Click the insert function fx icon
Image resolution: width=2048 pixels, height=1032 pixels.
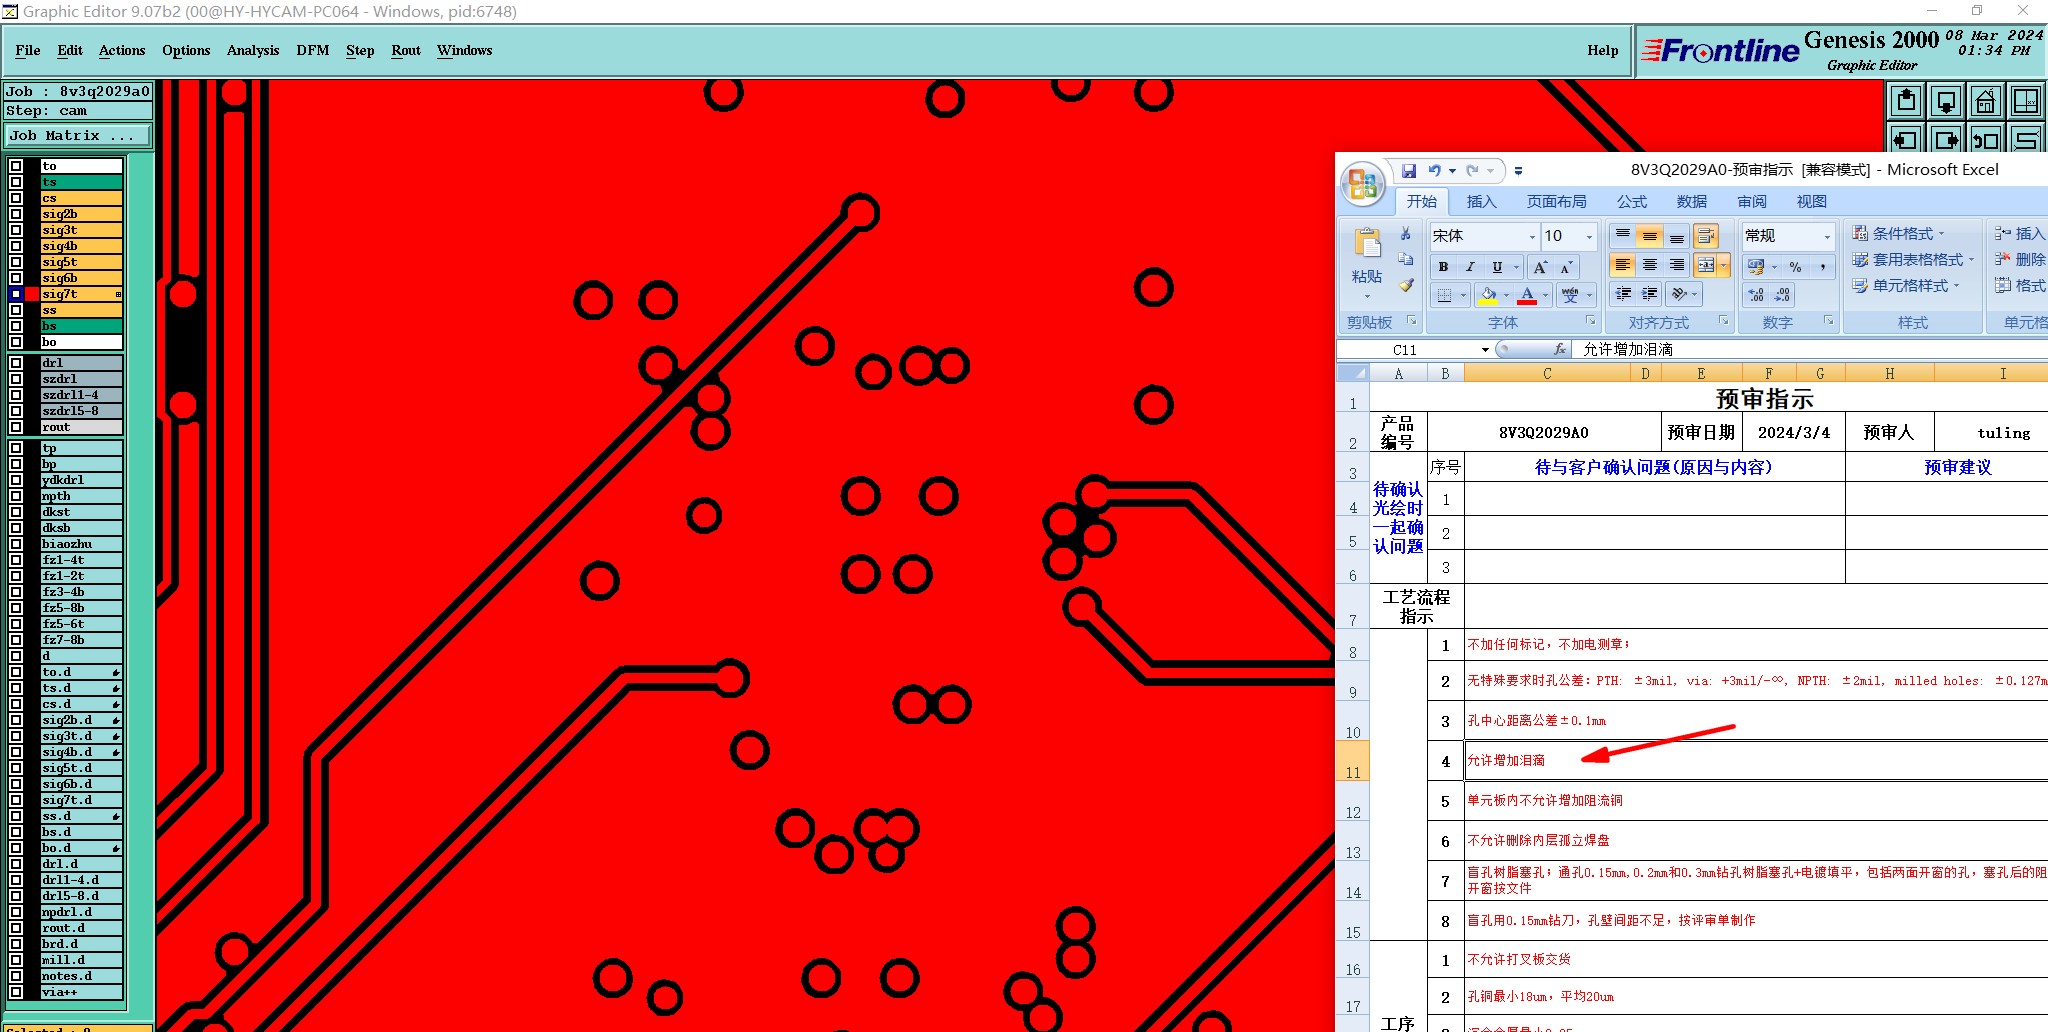pos(1560,349)
